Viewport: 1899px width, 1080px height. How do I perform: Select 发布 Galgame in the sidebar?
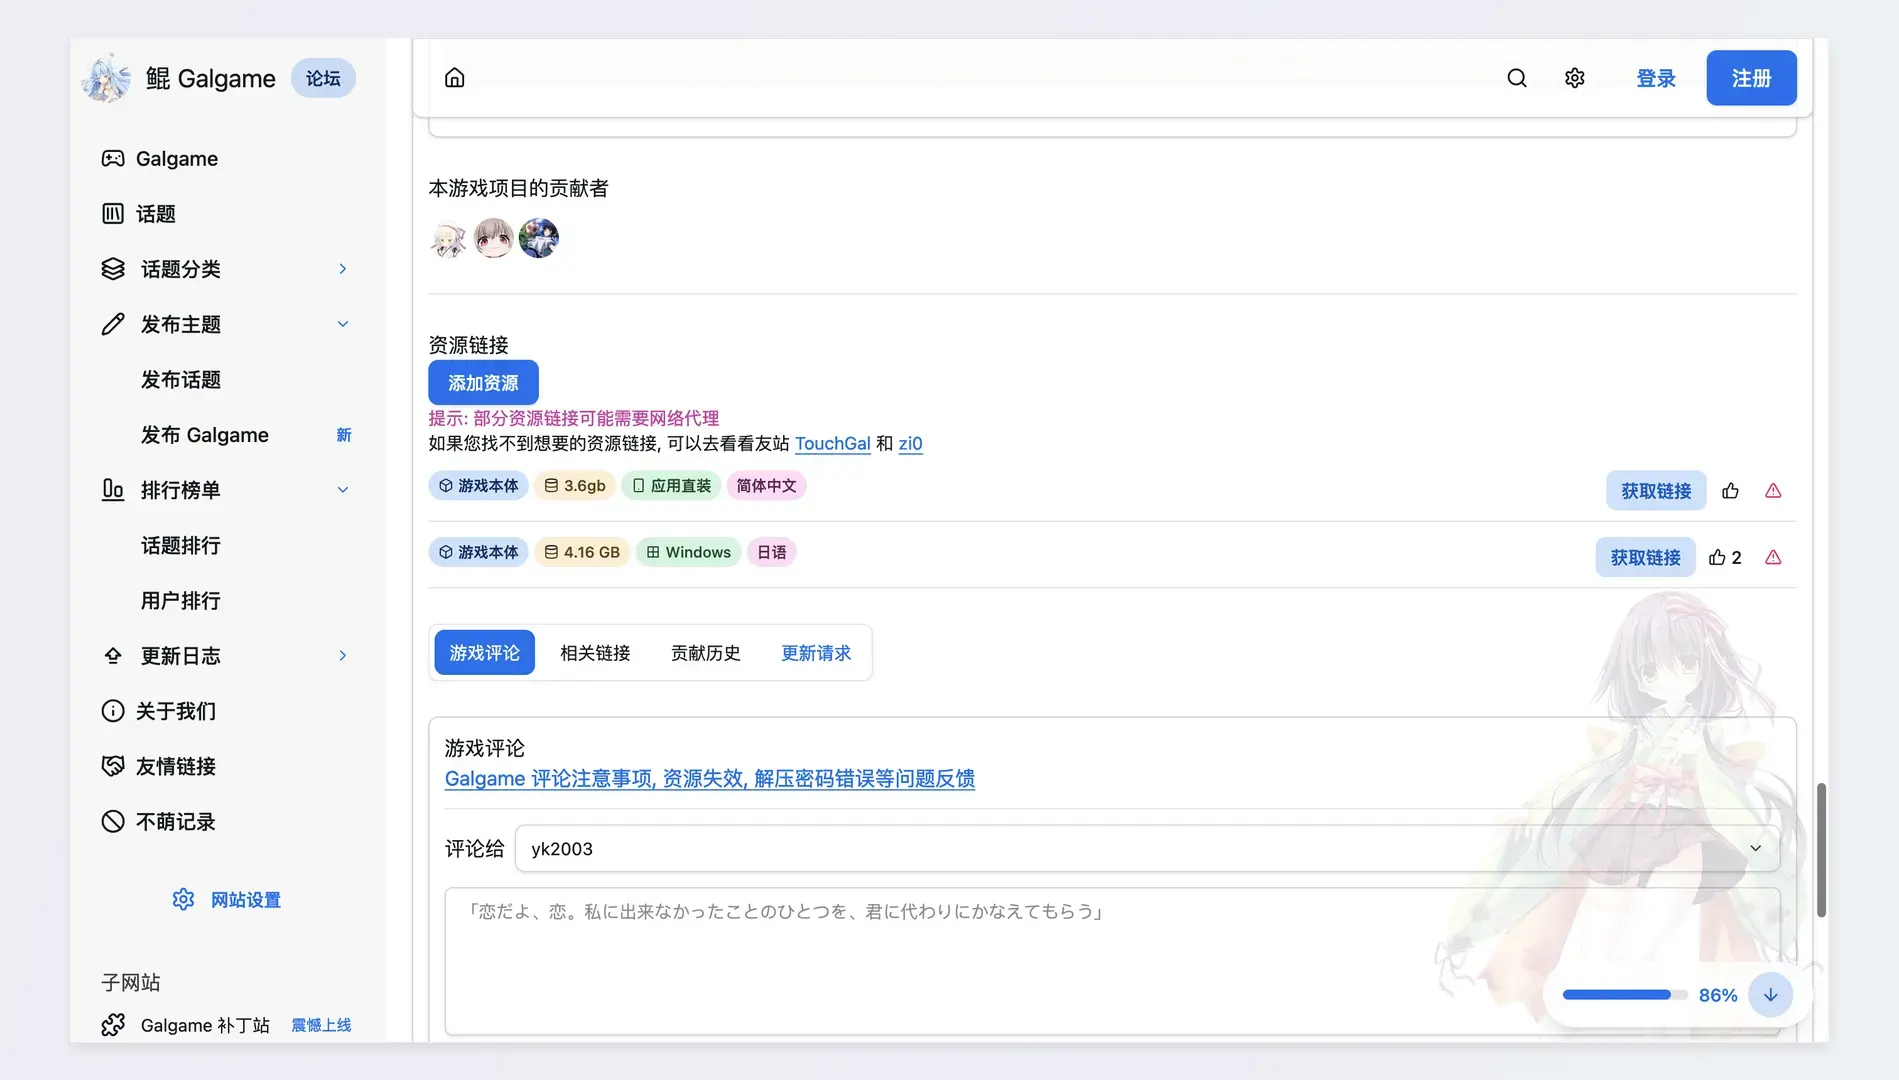[x=205, y=435]
